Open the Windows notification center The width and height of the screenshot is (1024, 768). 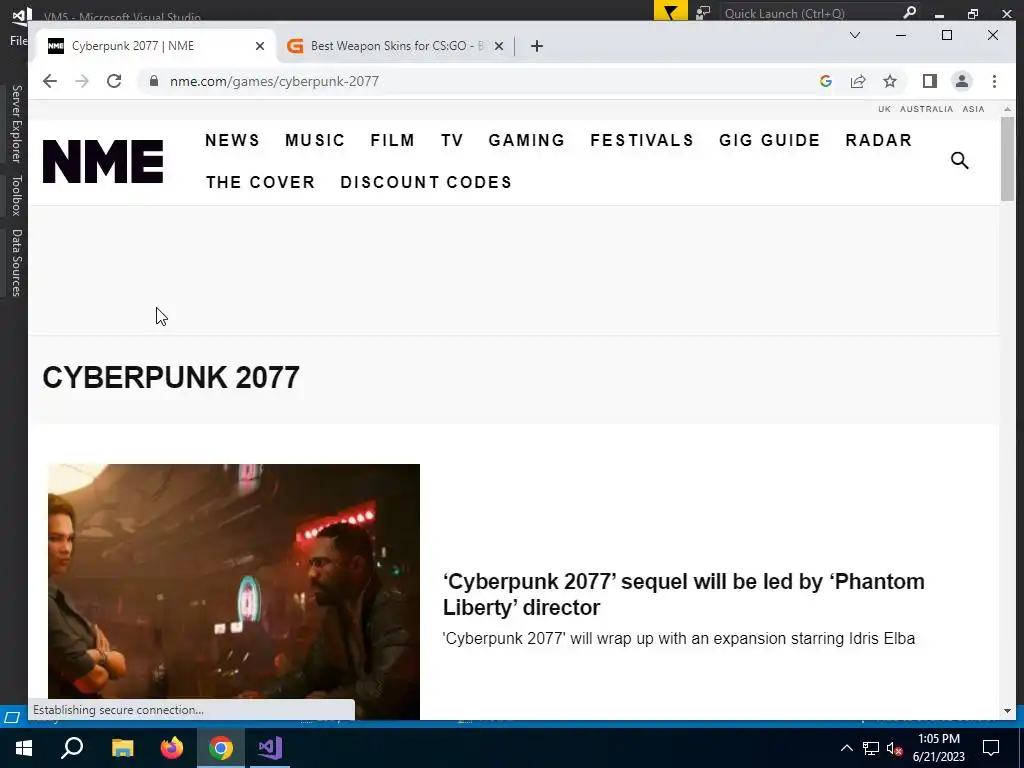click(x=991, y=748)
